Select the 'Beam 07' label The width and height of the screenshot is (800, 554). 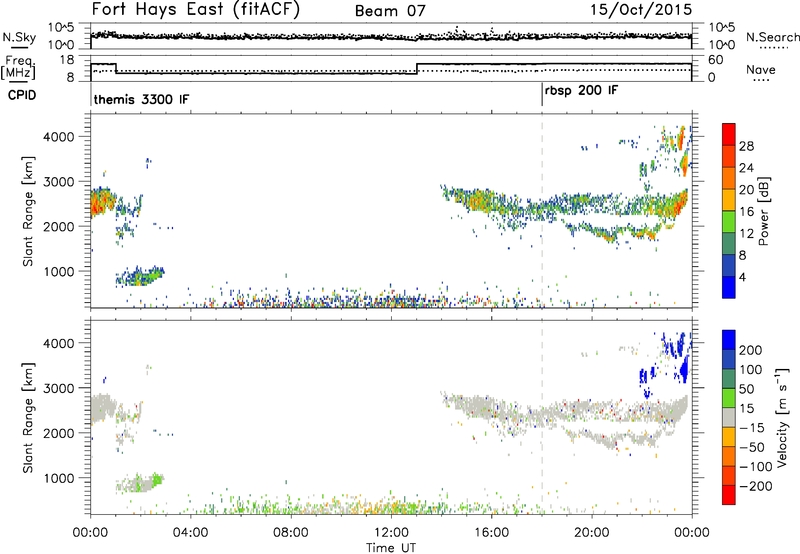tap(390, 11)
